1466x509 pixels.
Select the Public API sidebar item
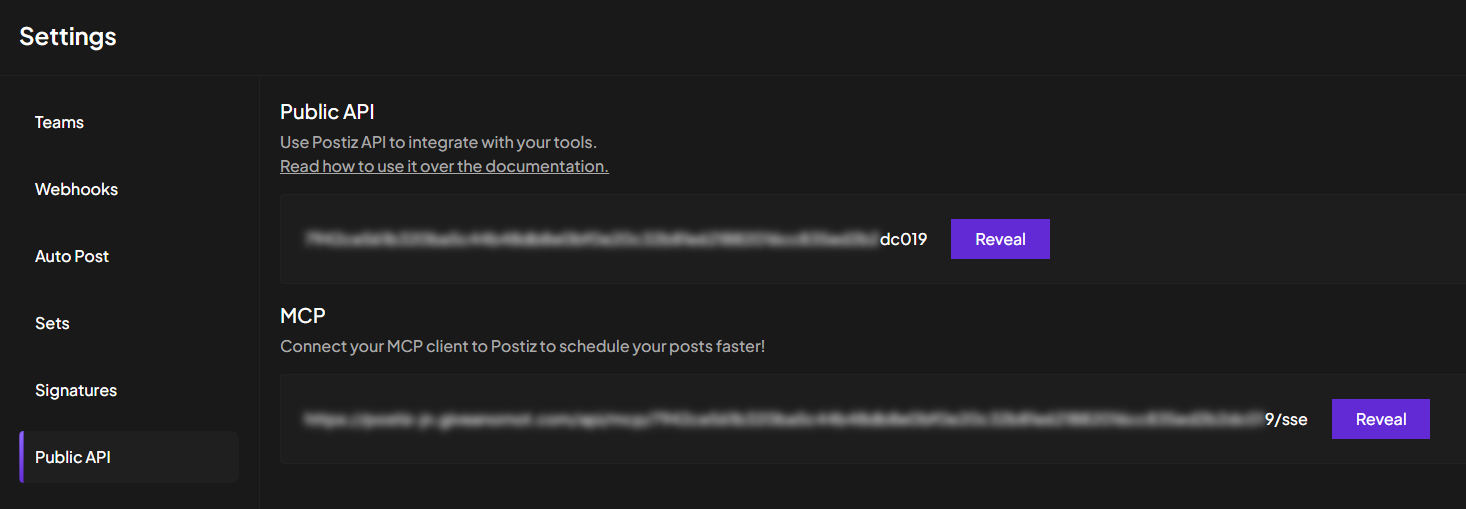[x=73, y=457]
